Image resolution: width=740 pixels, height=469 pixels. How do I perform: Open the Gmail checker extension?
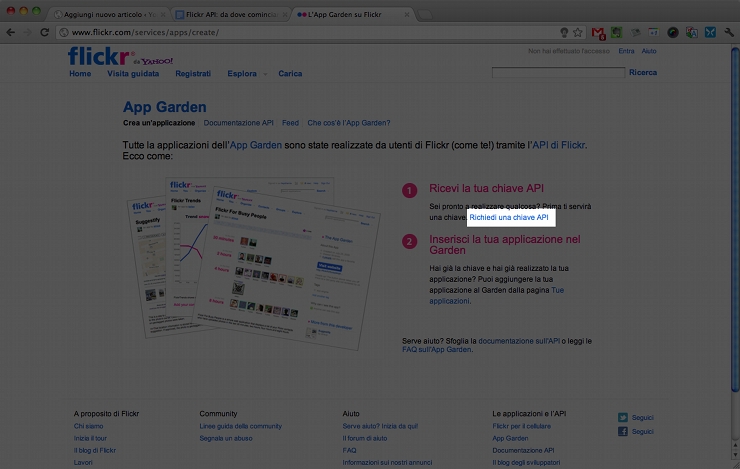point(598,33)
